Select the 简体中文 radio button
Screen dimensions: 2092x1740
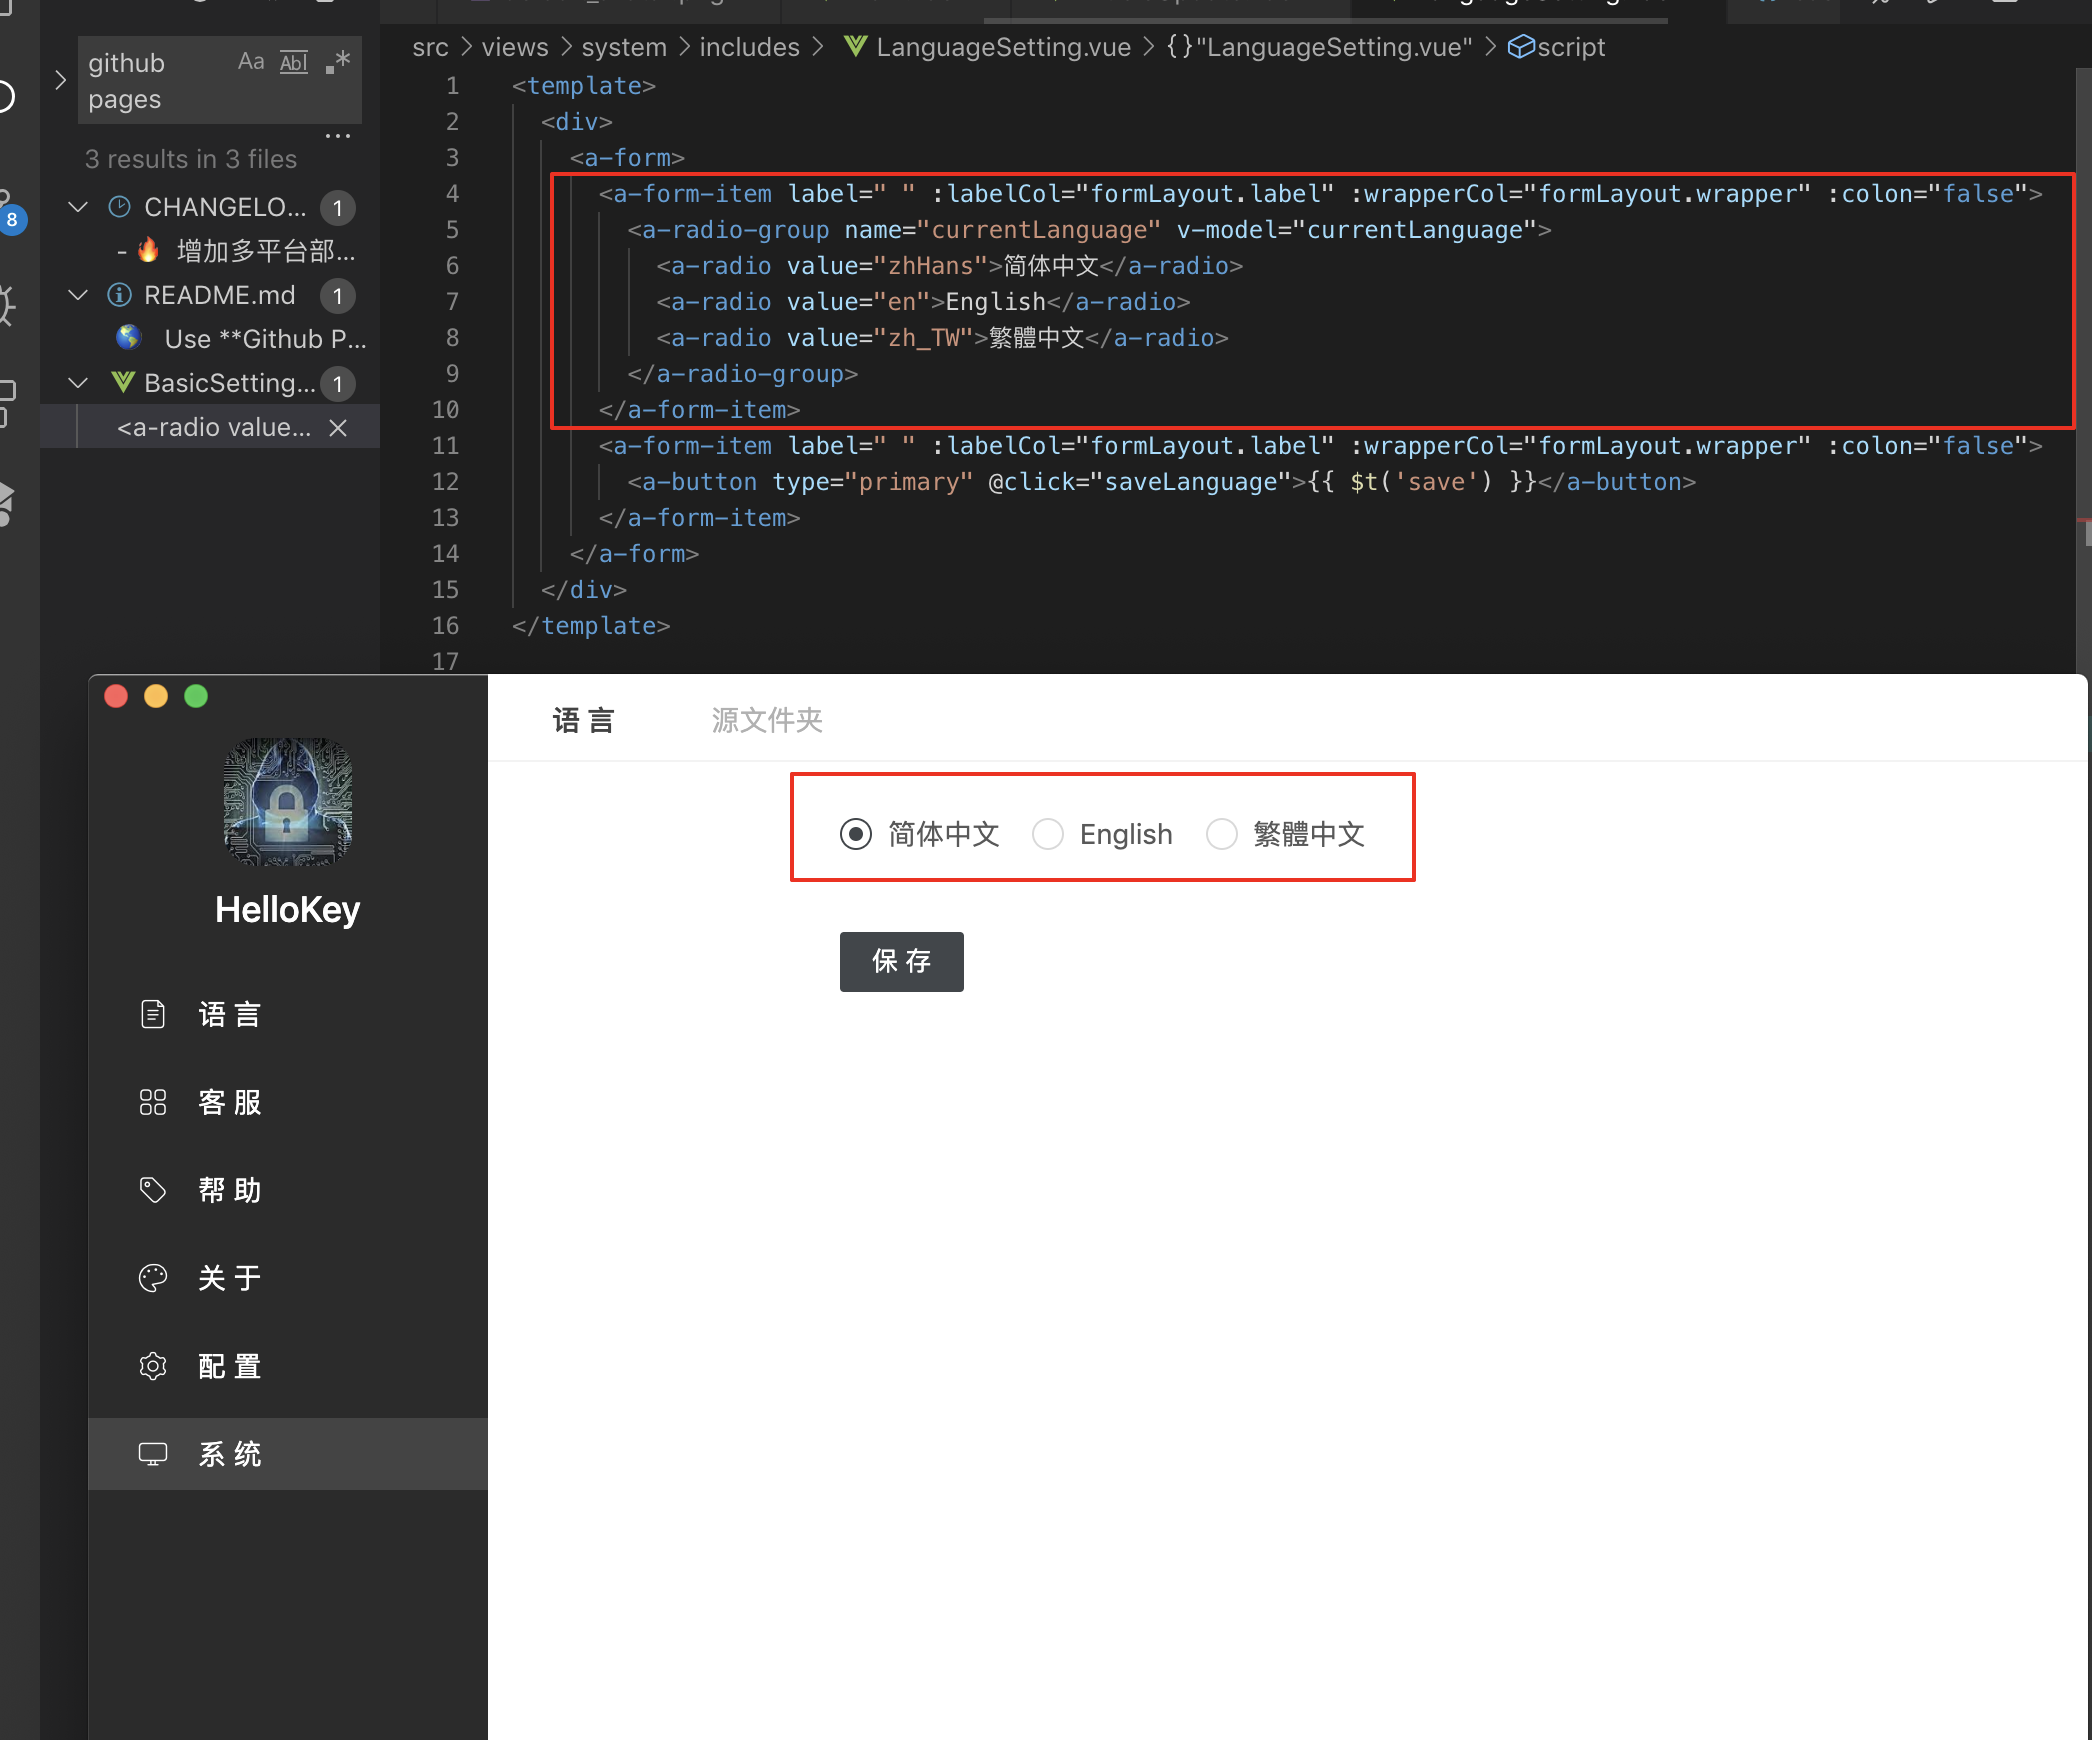tap(856, 833)
